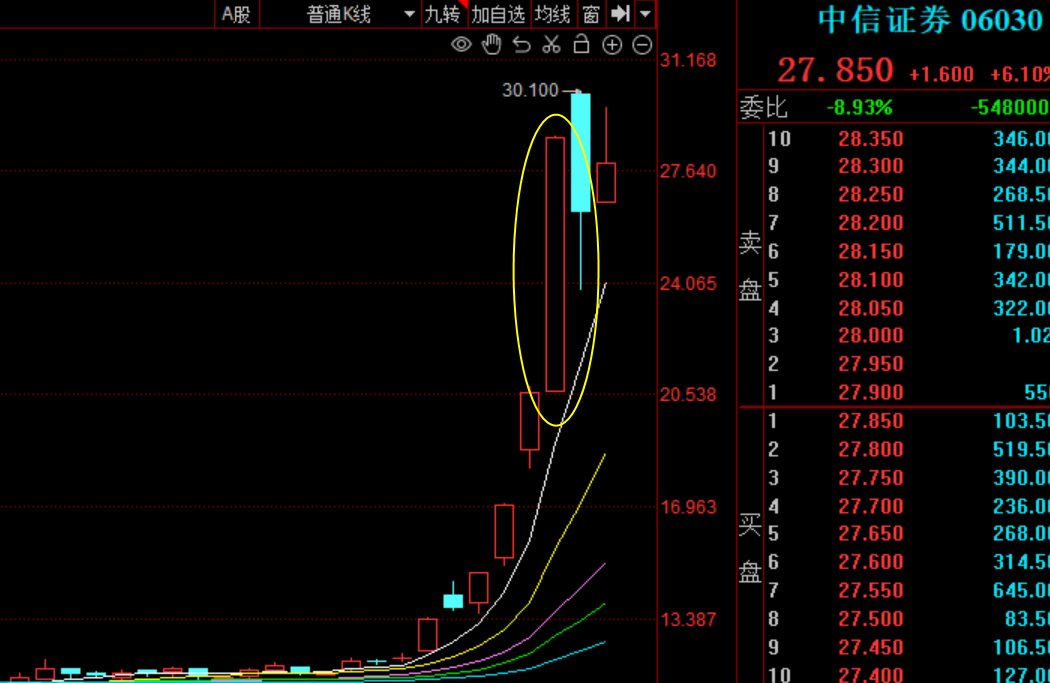Viewport: 1050px width, 683px height.
Task: Zoom out with the minus circle icon
Action: tap(642, 44)
